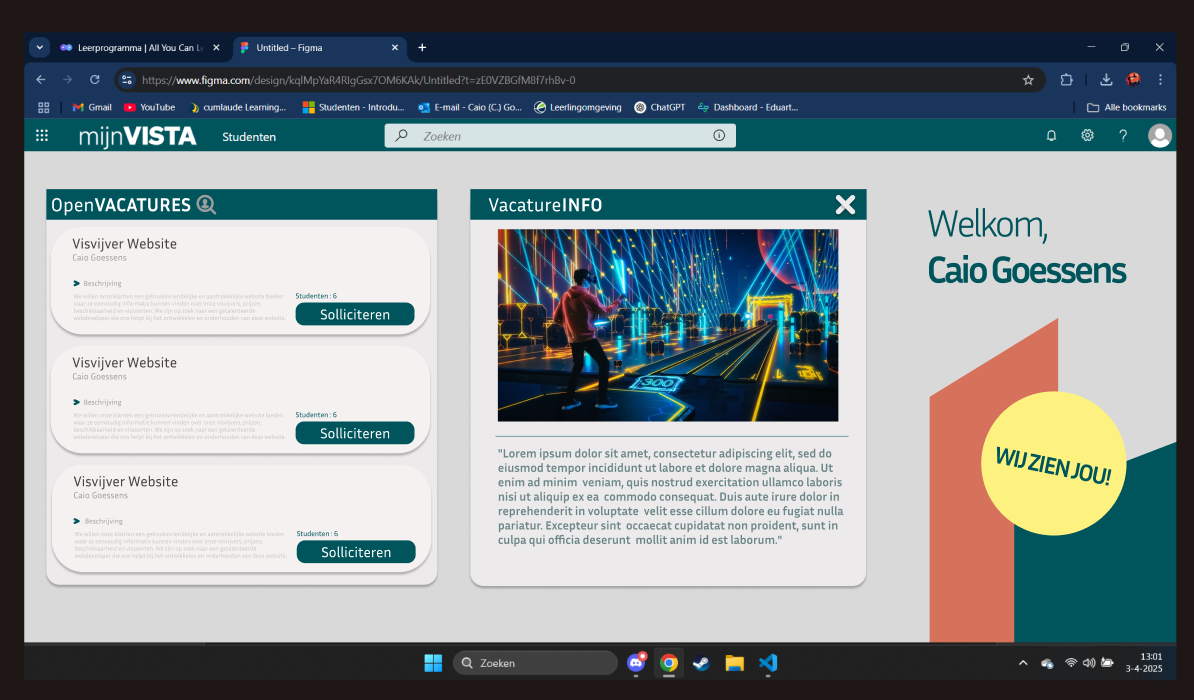Image resolution: width=1194 pixels, height=700 pixels.
Task: Click the info icon in search bar
Action: pyautogui.click(x=719, y=136)
